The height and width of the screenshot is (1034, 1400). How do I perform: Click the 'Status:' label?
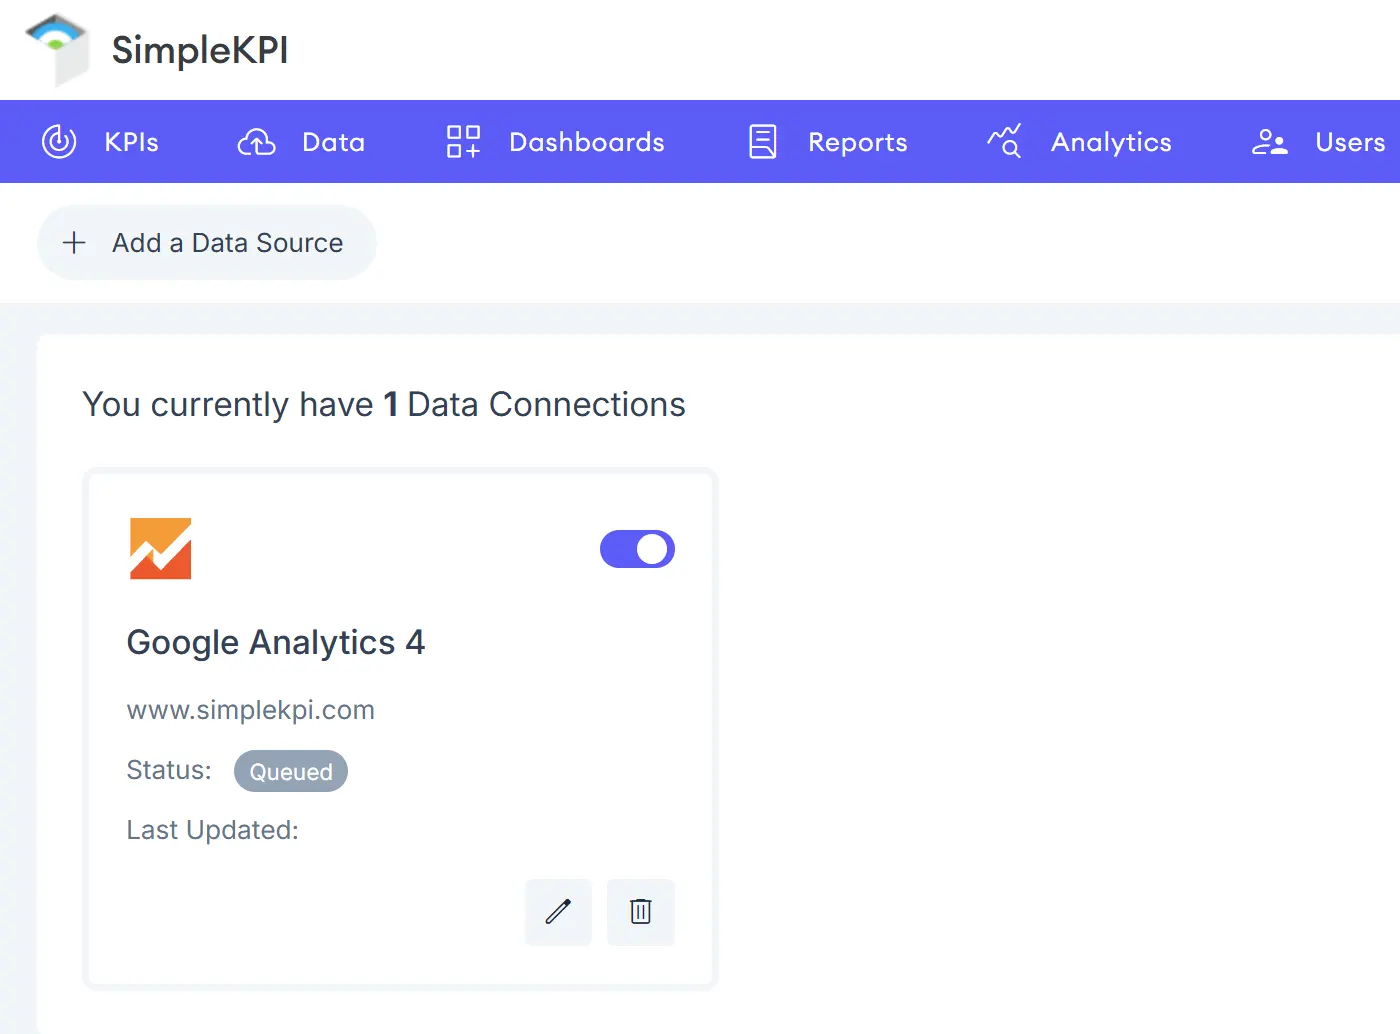(x=169, y=770)
